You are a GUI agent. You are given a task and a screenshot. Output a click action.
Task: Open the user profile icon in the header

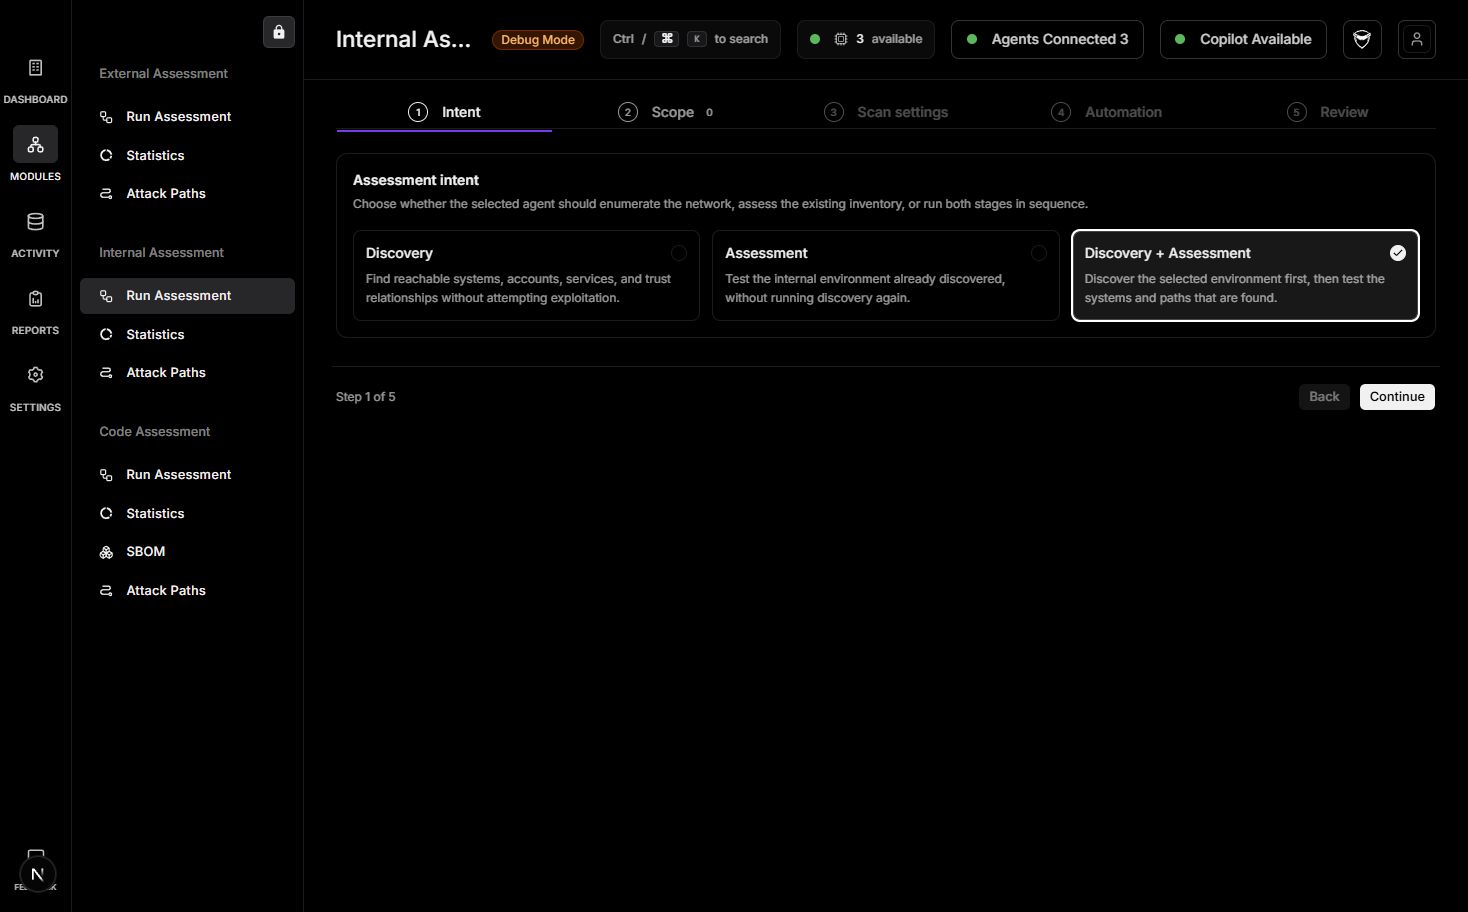(x=1417, y=39)
